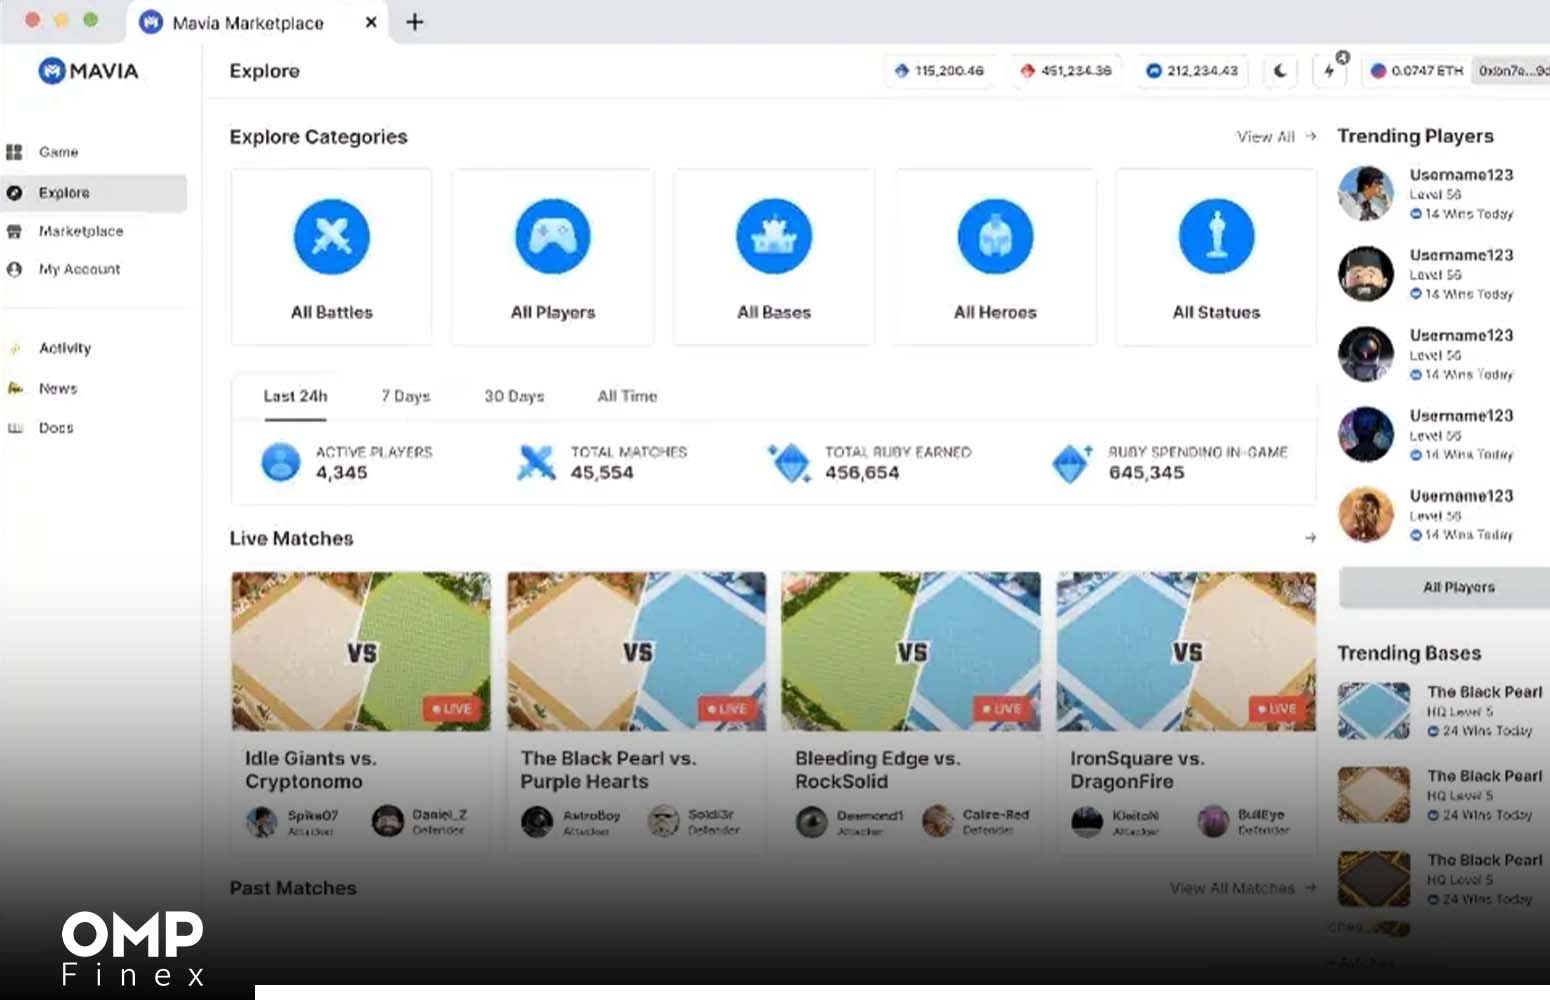Open the sand-colored Black Pearl base thumbnail

coord(1374,795)
